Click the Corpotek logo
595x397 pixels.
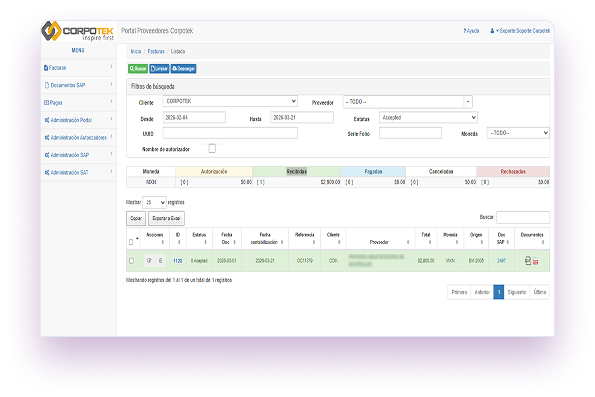[x=78, y=31]
